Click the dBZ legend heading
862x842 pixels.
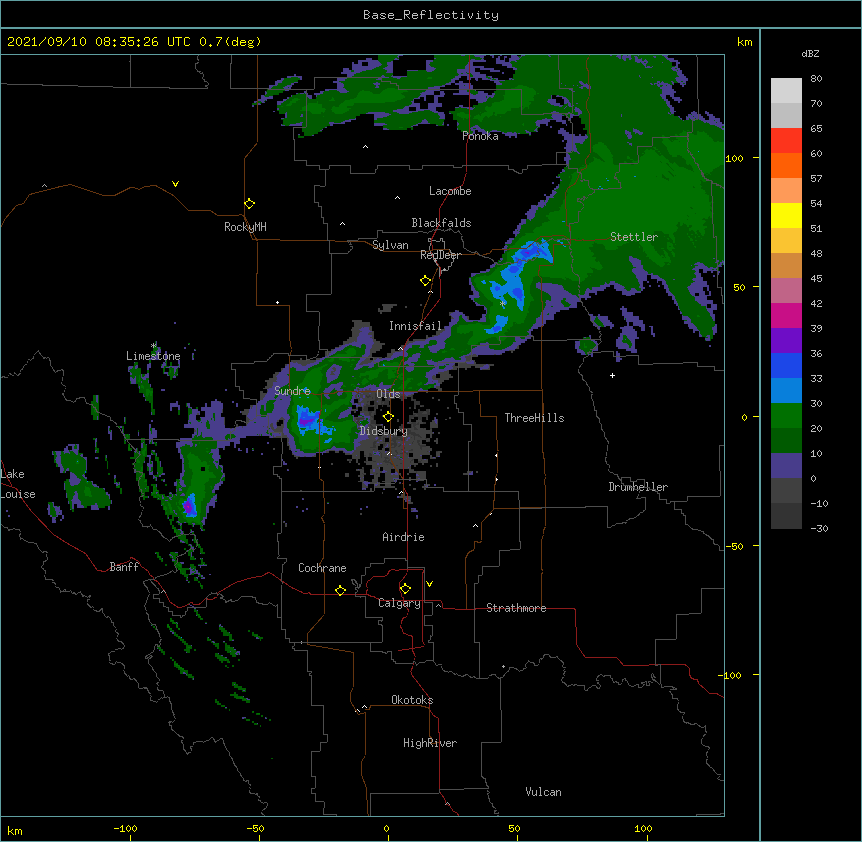(810, 54)
